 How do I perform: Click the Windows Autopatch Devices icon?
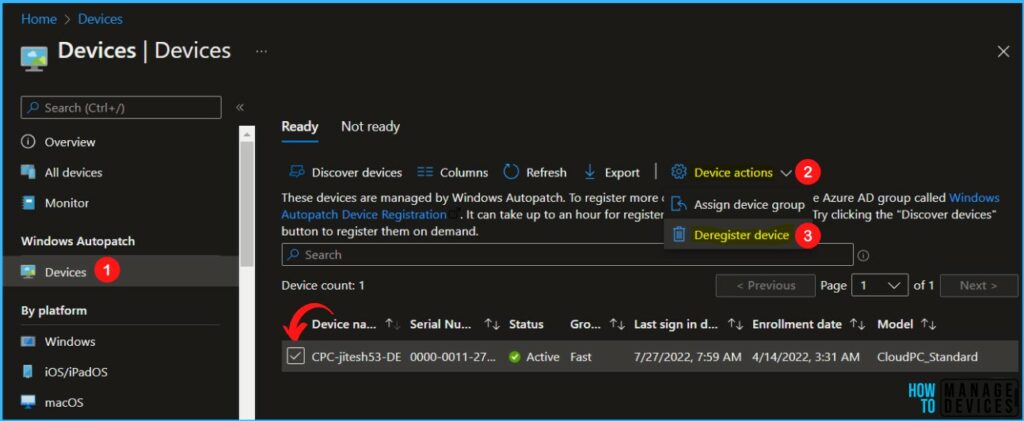(28, 272)
